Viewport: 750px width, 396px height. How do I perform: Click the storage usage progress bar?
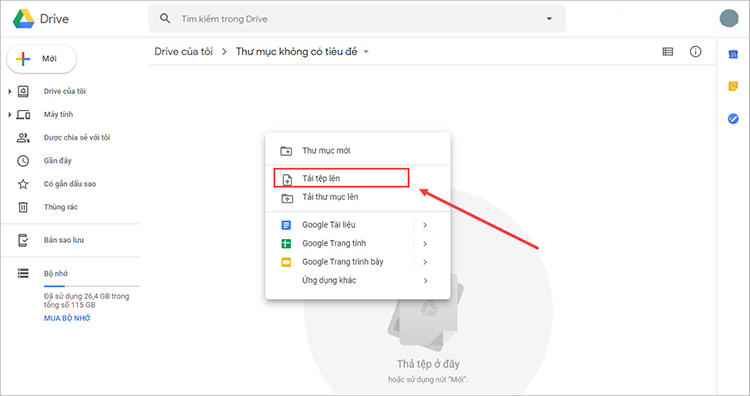91,286
